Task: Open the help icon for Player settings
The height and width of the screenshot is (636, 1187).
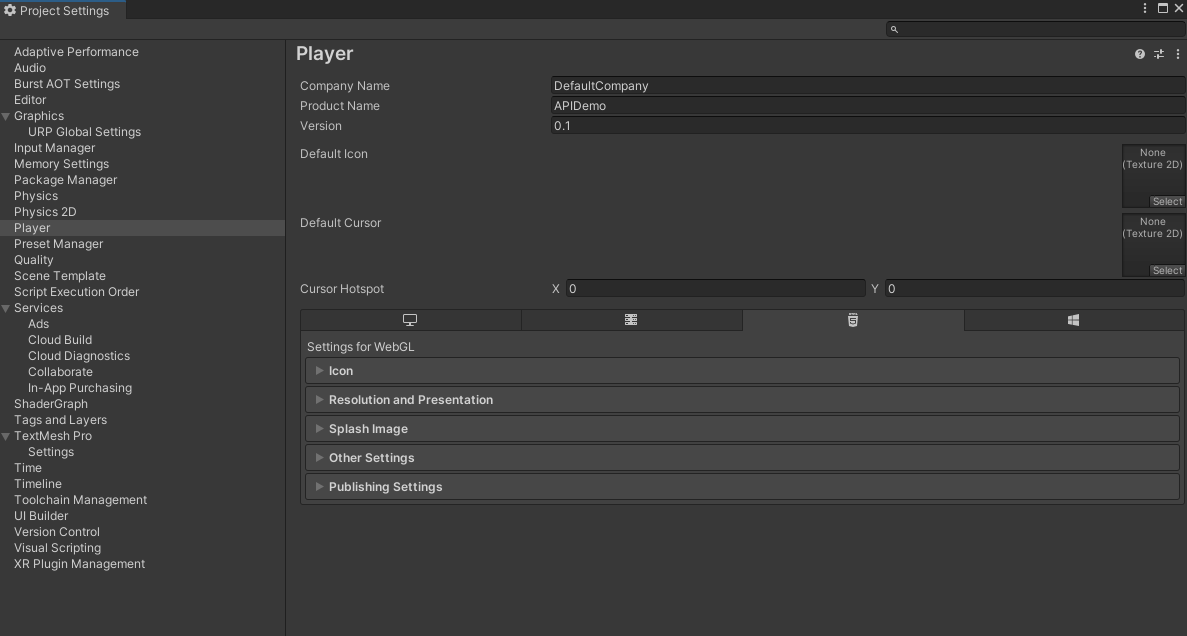Action: (1140, 54)
